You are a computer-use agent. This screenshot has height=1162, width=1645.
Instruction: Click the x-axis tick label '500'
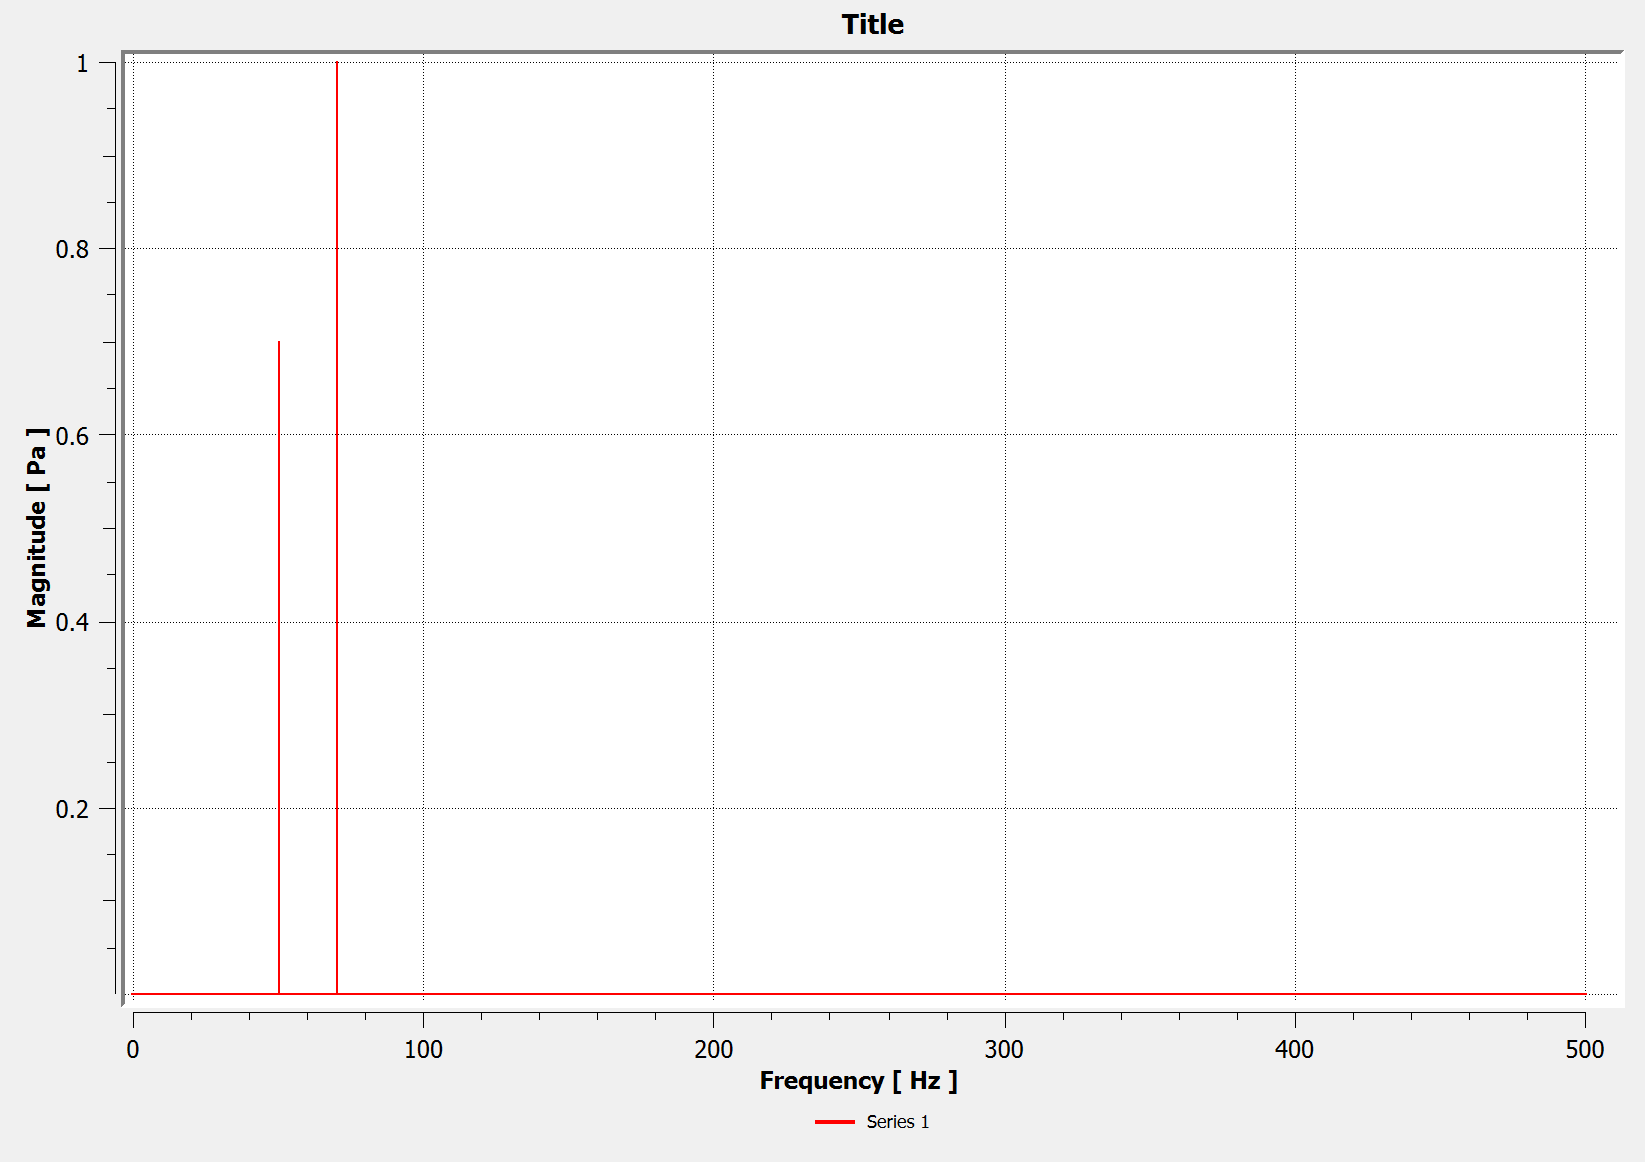[x=1585, y=1050]
